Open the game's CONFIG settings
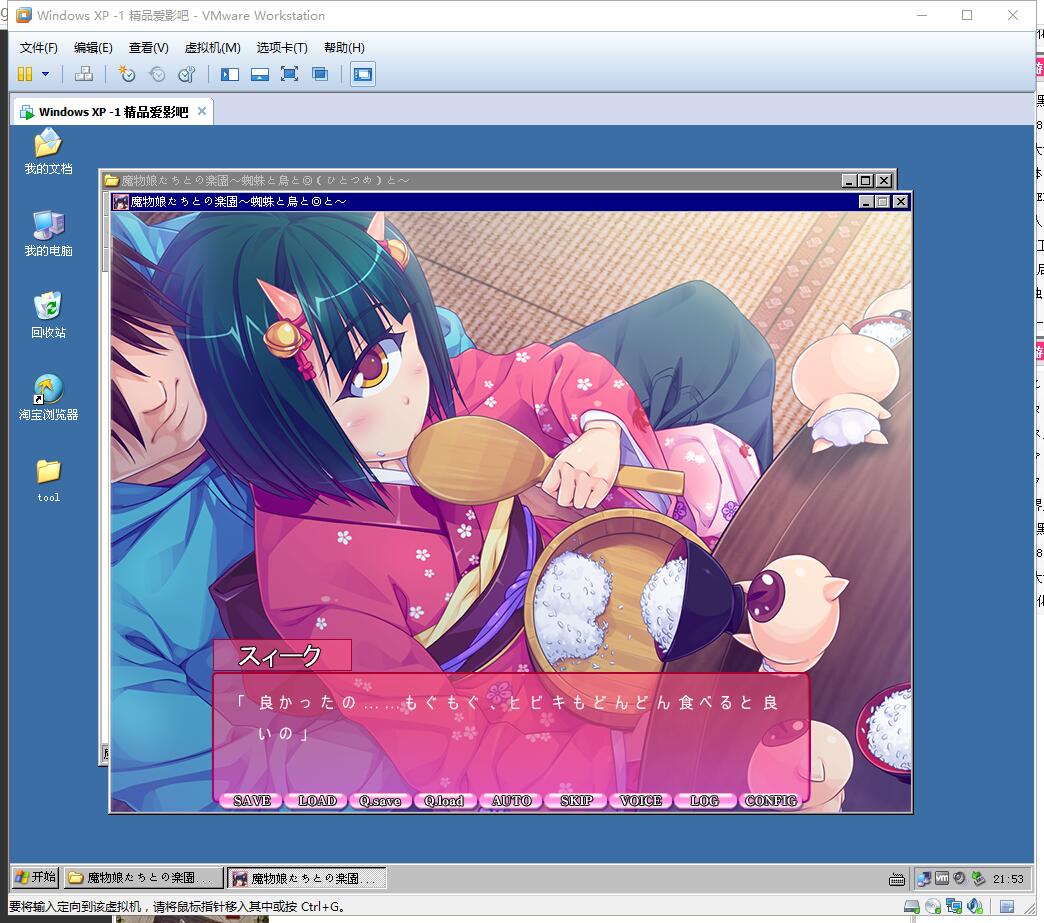 click(x=770, y=800)
